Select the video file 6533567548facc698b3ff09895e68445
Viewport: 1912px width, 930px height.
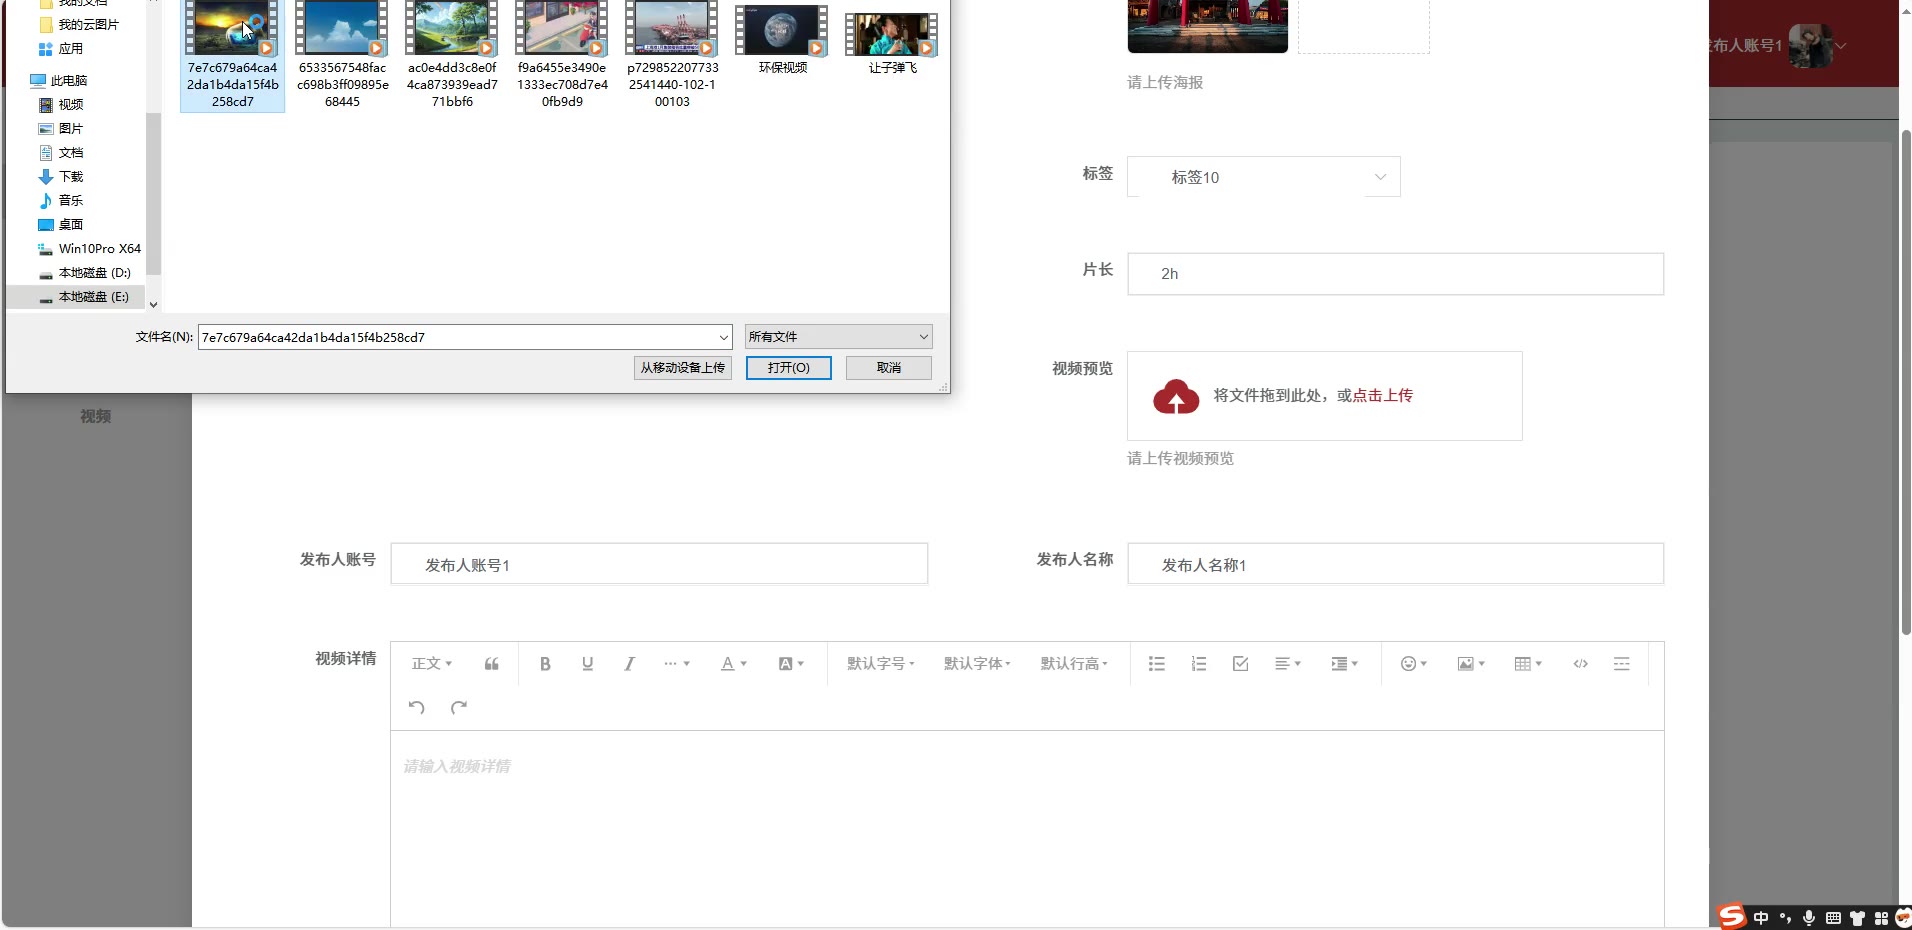[x=342, y=56]
